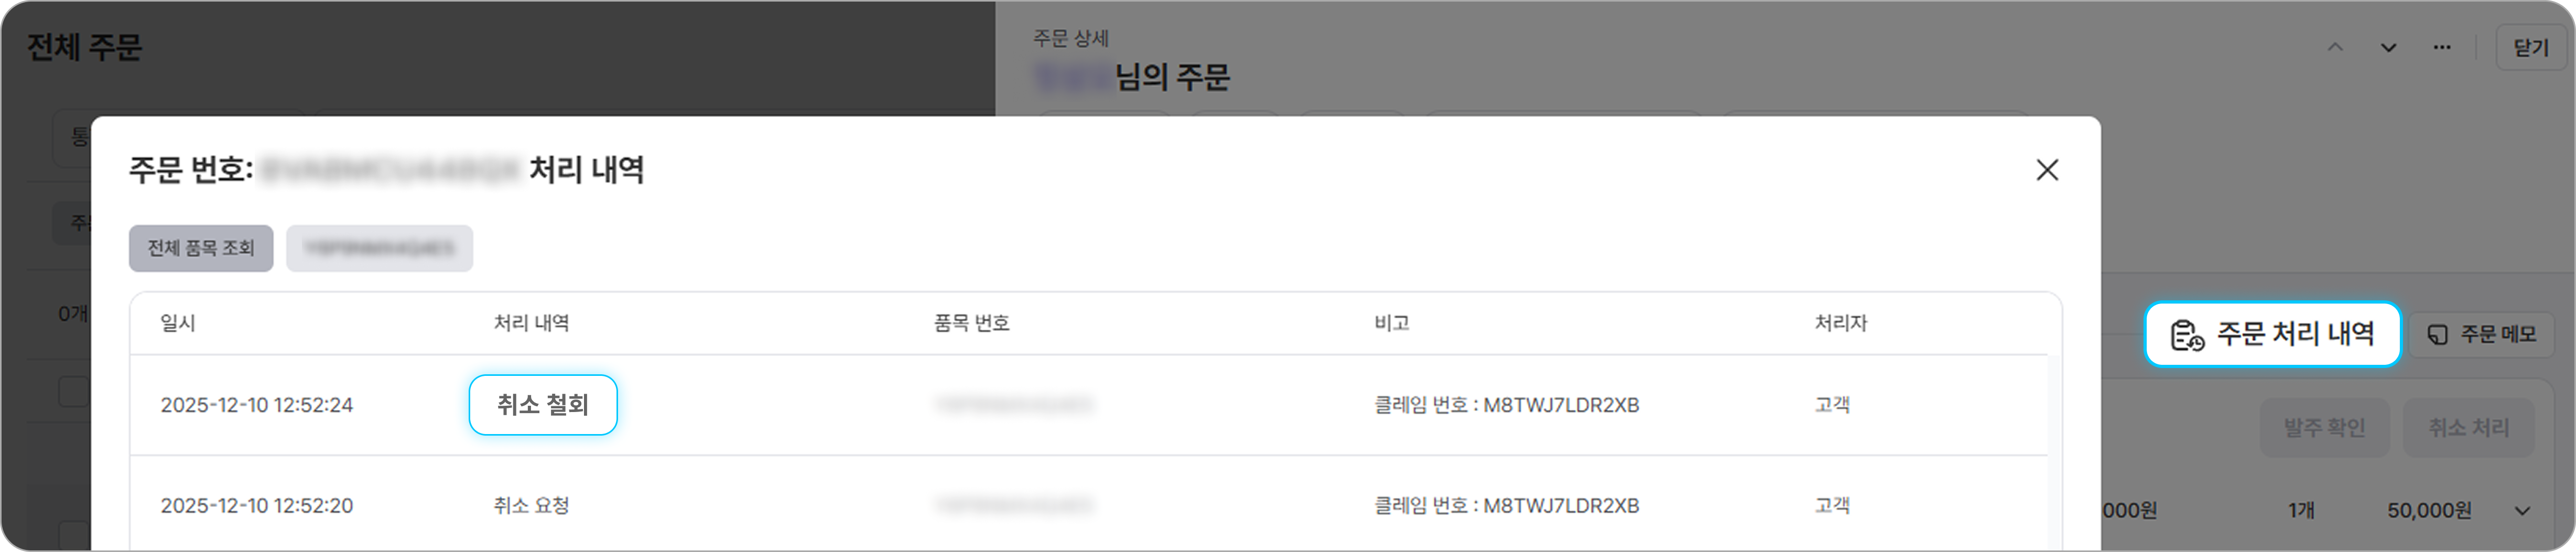Screen dimensions: 2576x552
Task: Click the 일시 column header
Action: click(178, 323)
